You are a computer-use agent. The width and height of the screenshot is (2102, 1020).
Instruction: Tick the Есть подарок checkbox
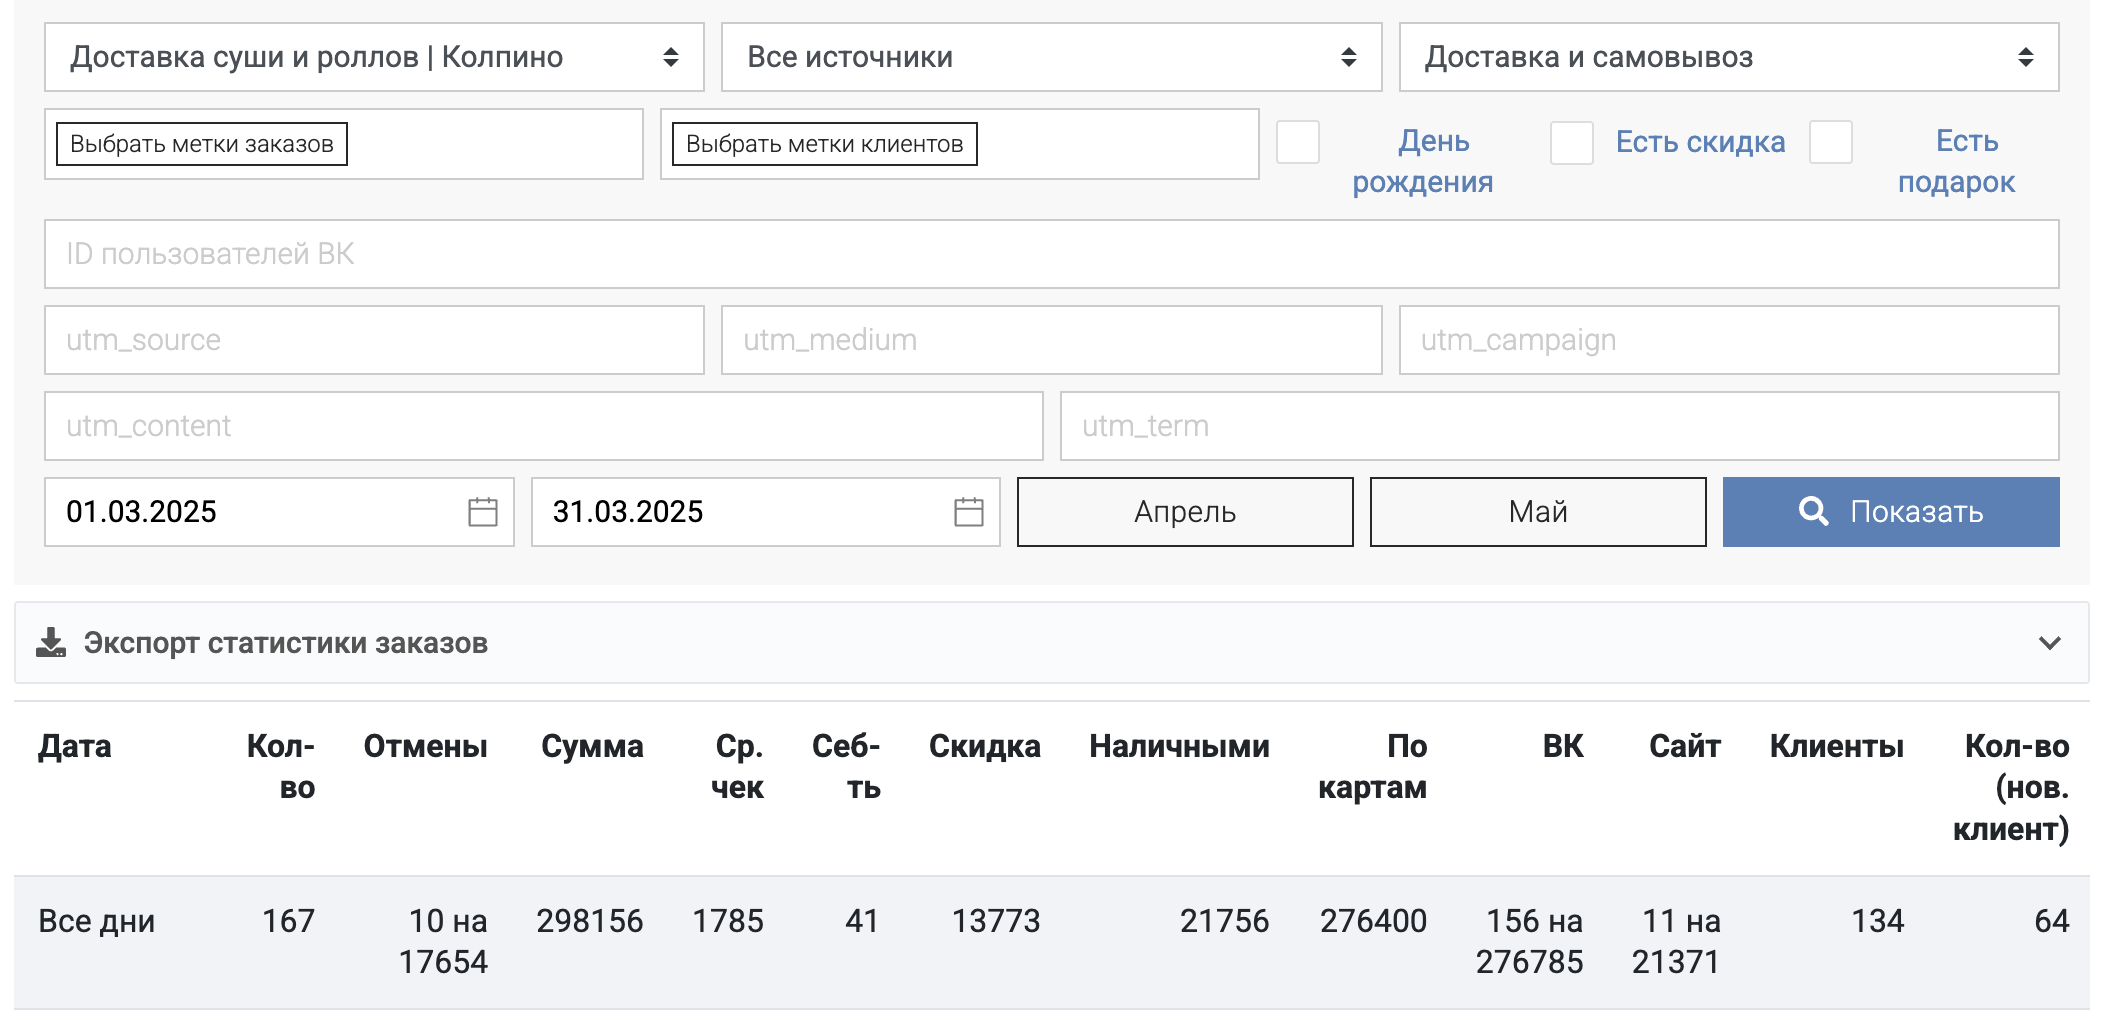1831,142
